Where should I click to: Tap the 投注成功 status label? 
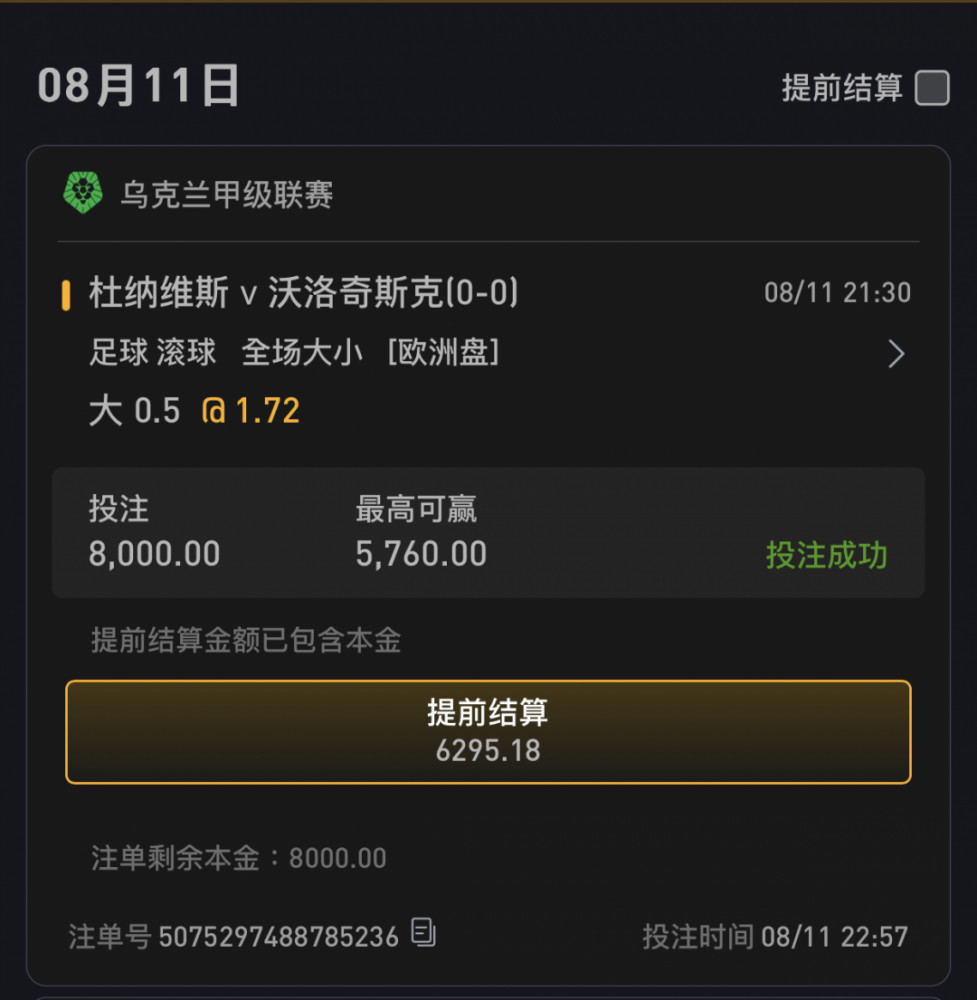click(826, 555)
